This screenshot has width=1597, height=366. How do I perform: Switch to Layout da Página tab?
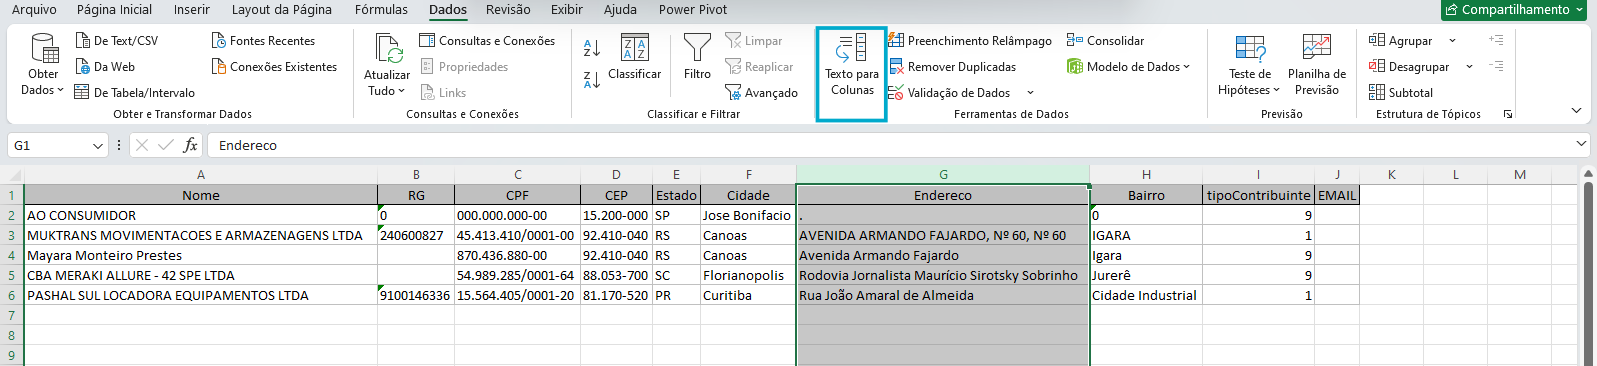coord(282,9)
